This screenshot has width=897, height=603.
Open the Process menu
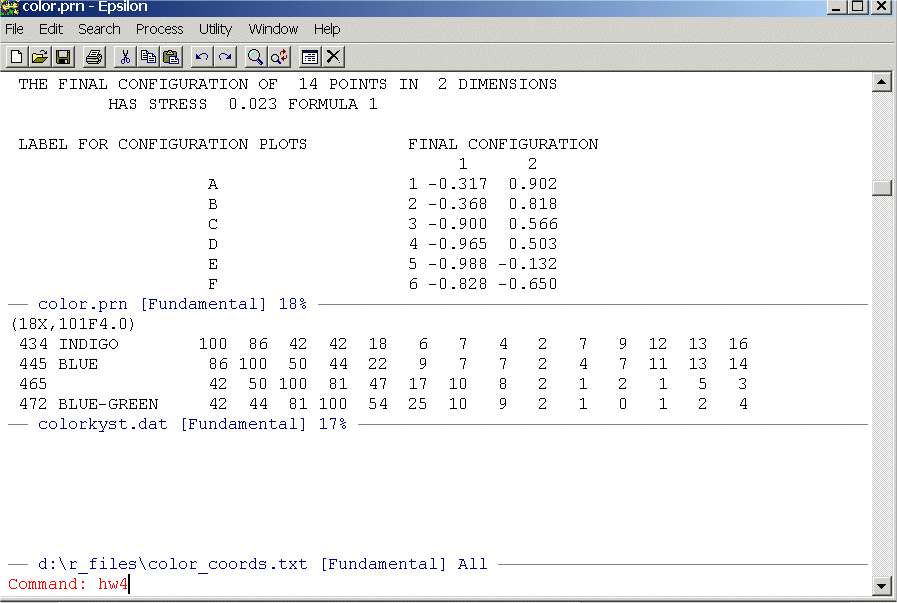[160, 29]
